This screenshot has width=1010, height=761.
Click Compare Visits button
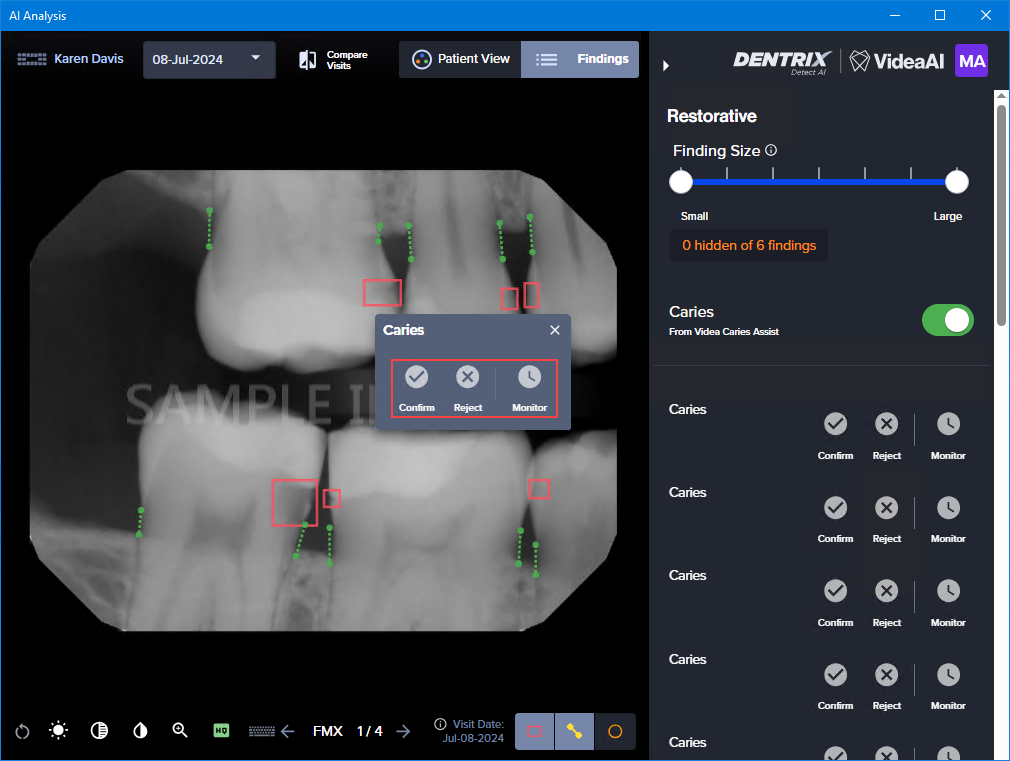coord(334,60)
